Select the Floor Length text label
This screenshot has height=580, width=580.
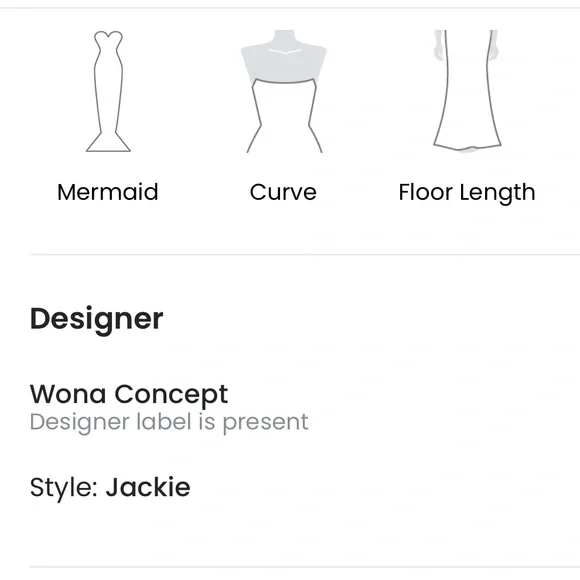467,193
